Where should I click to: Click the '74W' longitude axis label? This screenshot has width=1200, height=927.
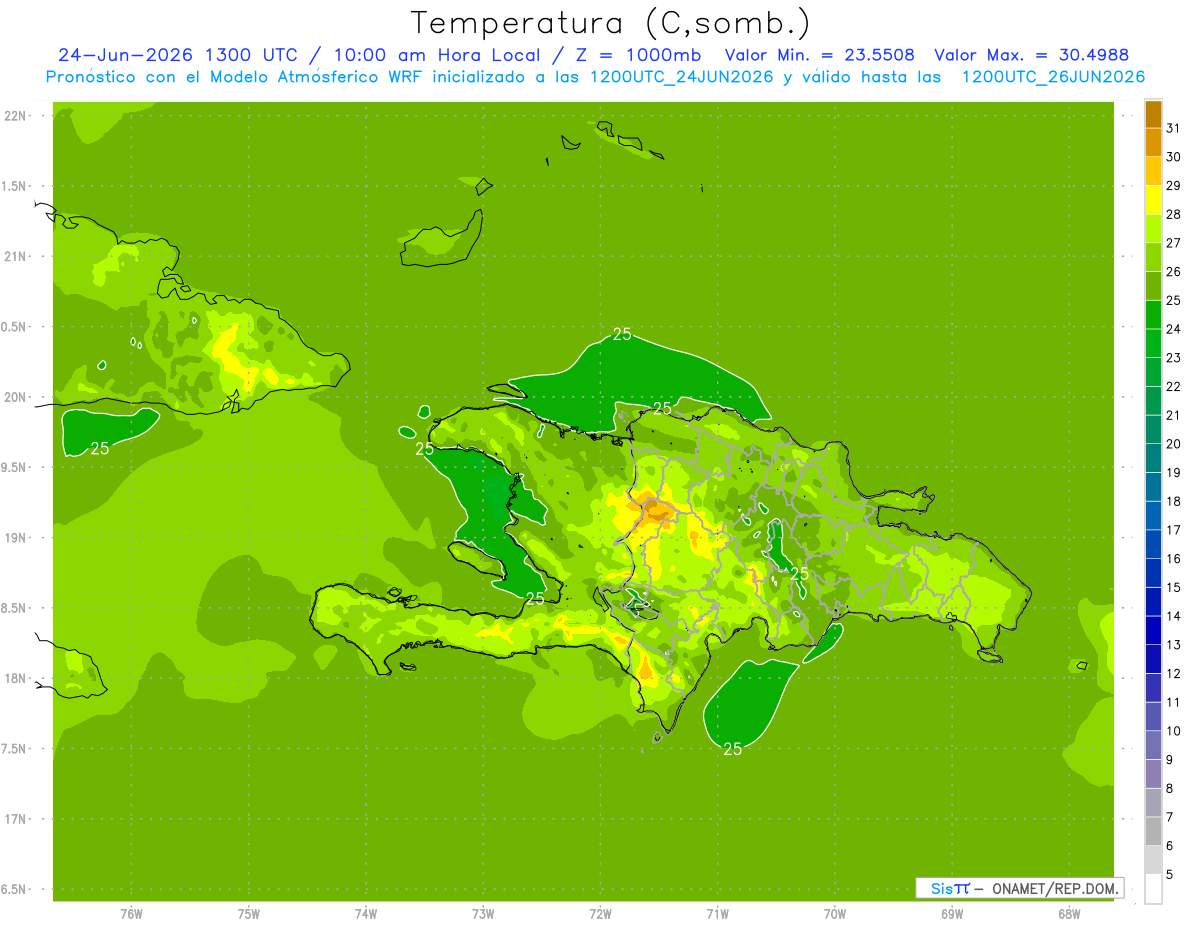(366, 914)
